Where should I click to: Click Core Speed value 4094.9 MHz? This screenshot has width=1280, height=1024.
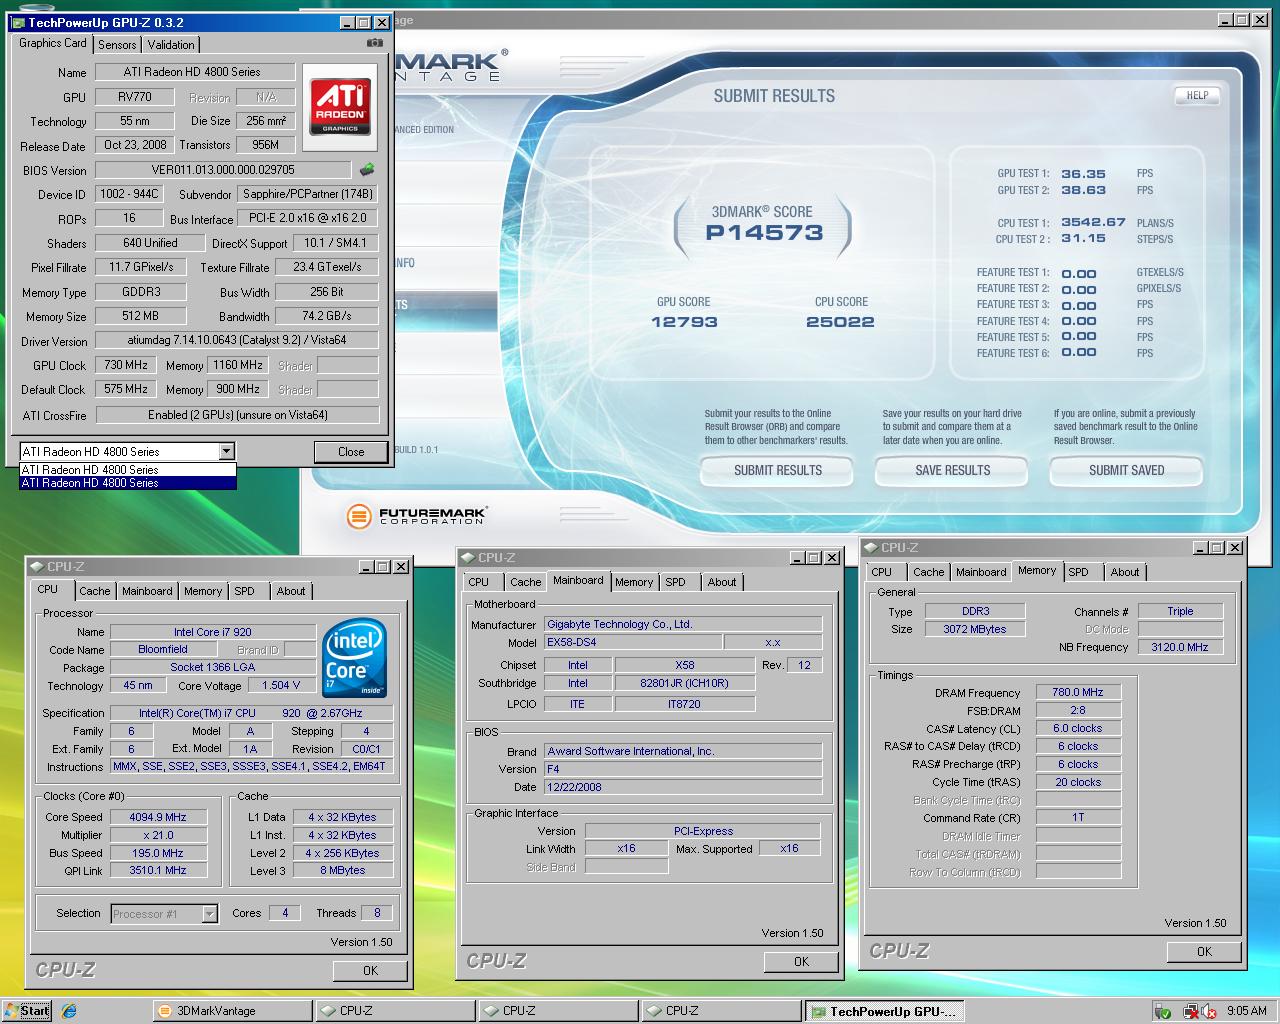158,817
